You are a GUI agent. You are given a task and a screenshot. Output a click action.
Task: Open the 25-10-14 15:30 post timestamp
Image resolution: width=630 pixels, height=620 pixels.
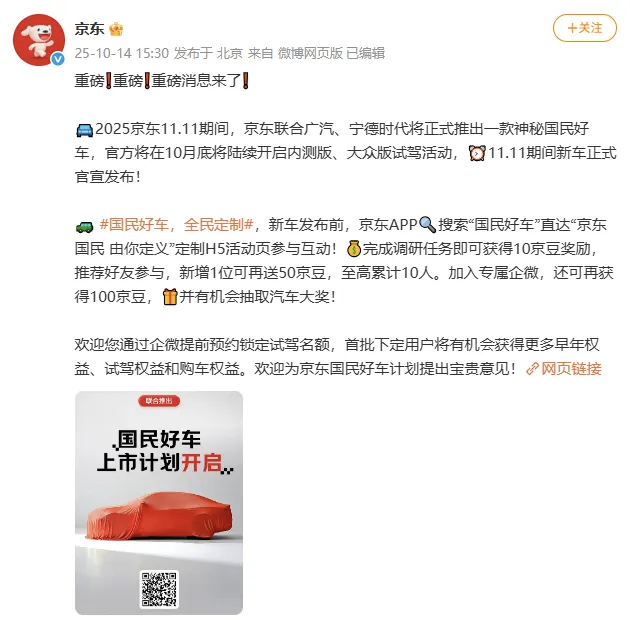[122, 53]
